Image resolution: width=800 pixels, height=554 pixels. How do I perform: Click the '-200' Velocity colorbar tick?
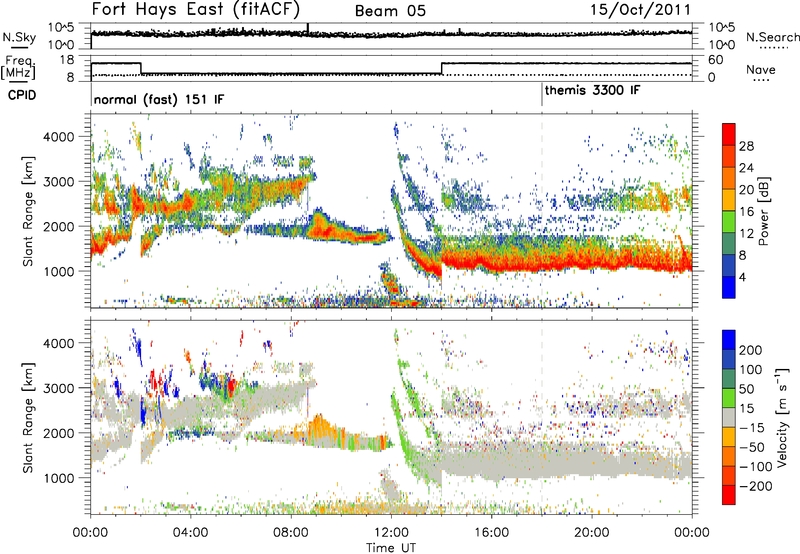tap(756, 486)
